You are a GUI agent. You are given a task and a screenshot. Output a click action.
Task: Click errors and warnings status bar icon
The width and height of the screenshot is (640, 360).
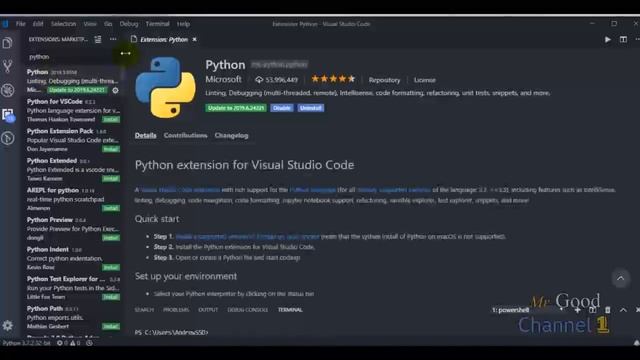tap(69, 343)
